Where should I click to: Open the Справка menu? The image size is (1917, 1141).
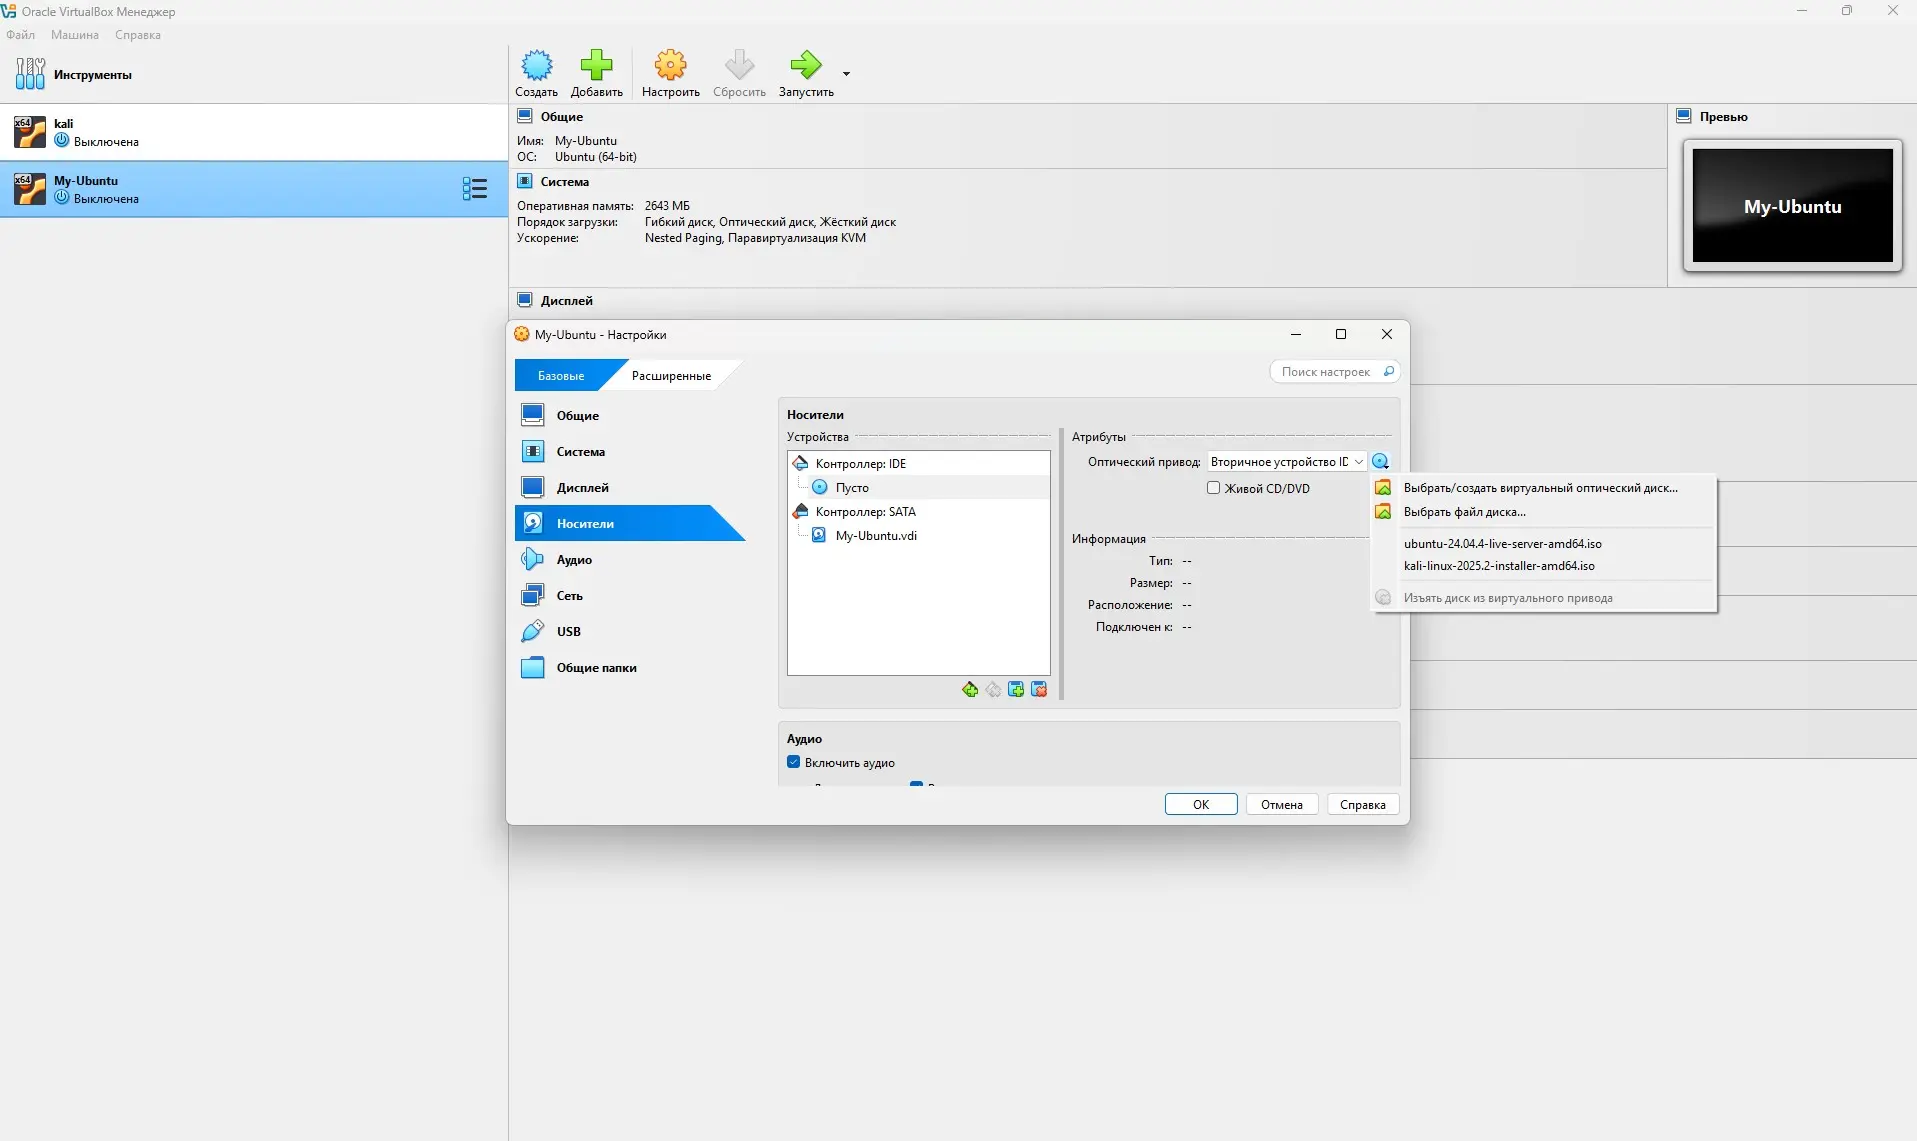click(138, 35)
